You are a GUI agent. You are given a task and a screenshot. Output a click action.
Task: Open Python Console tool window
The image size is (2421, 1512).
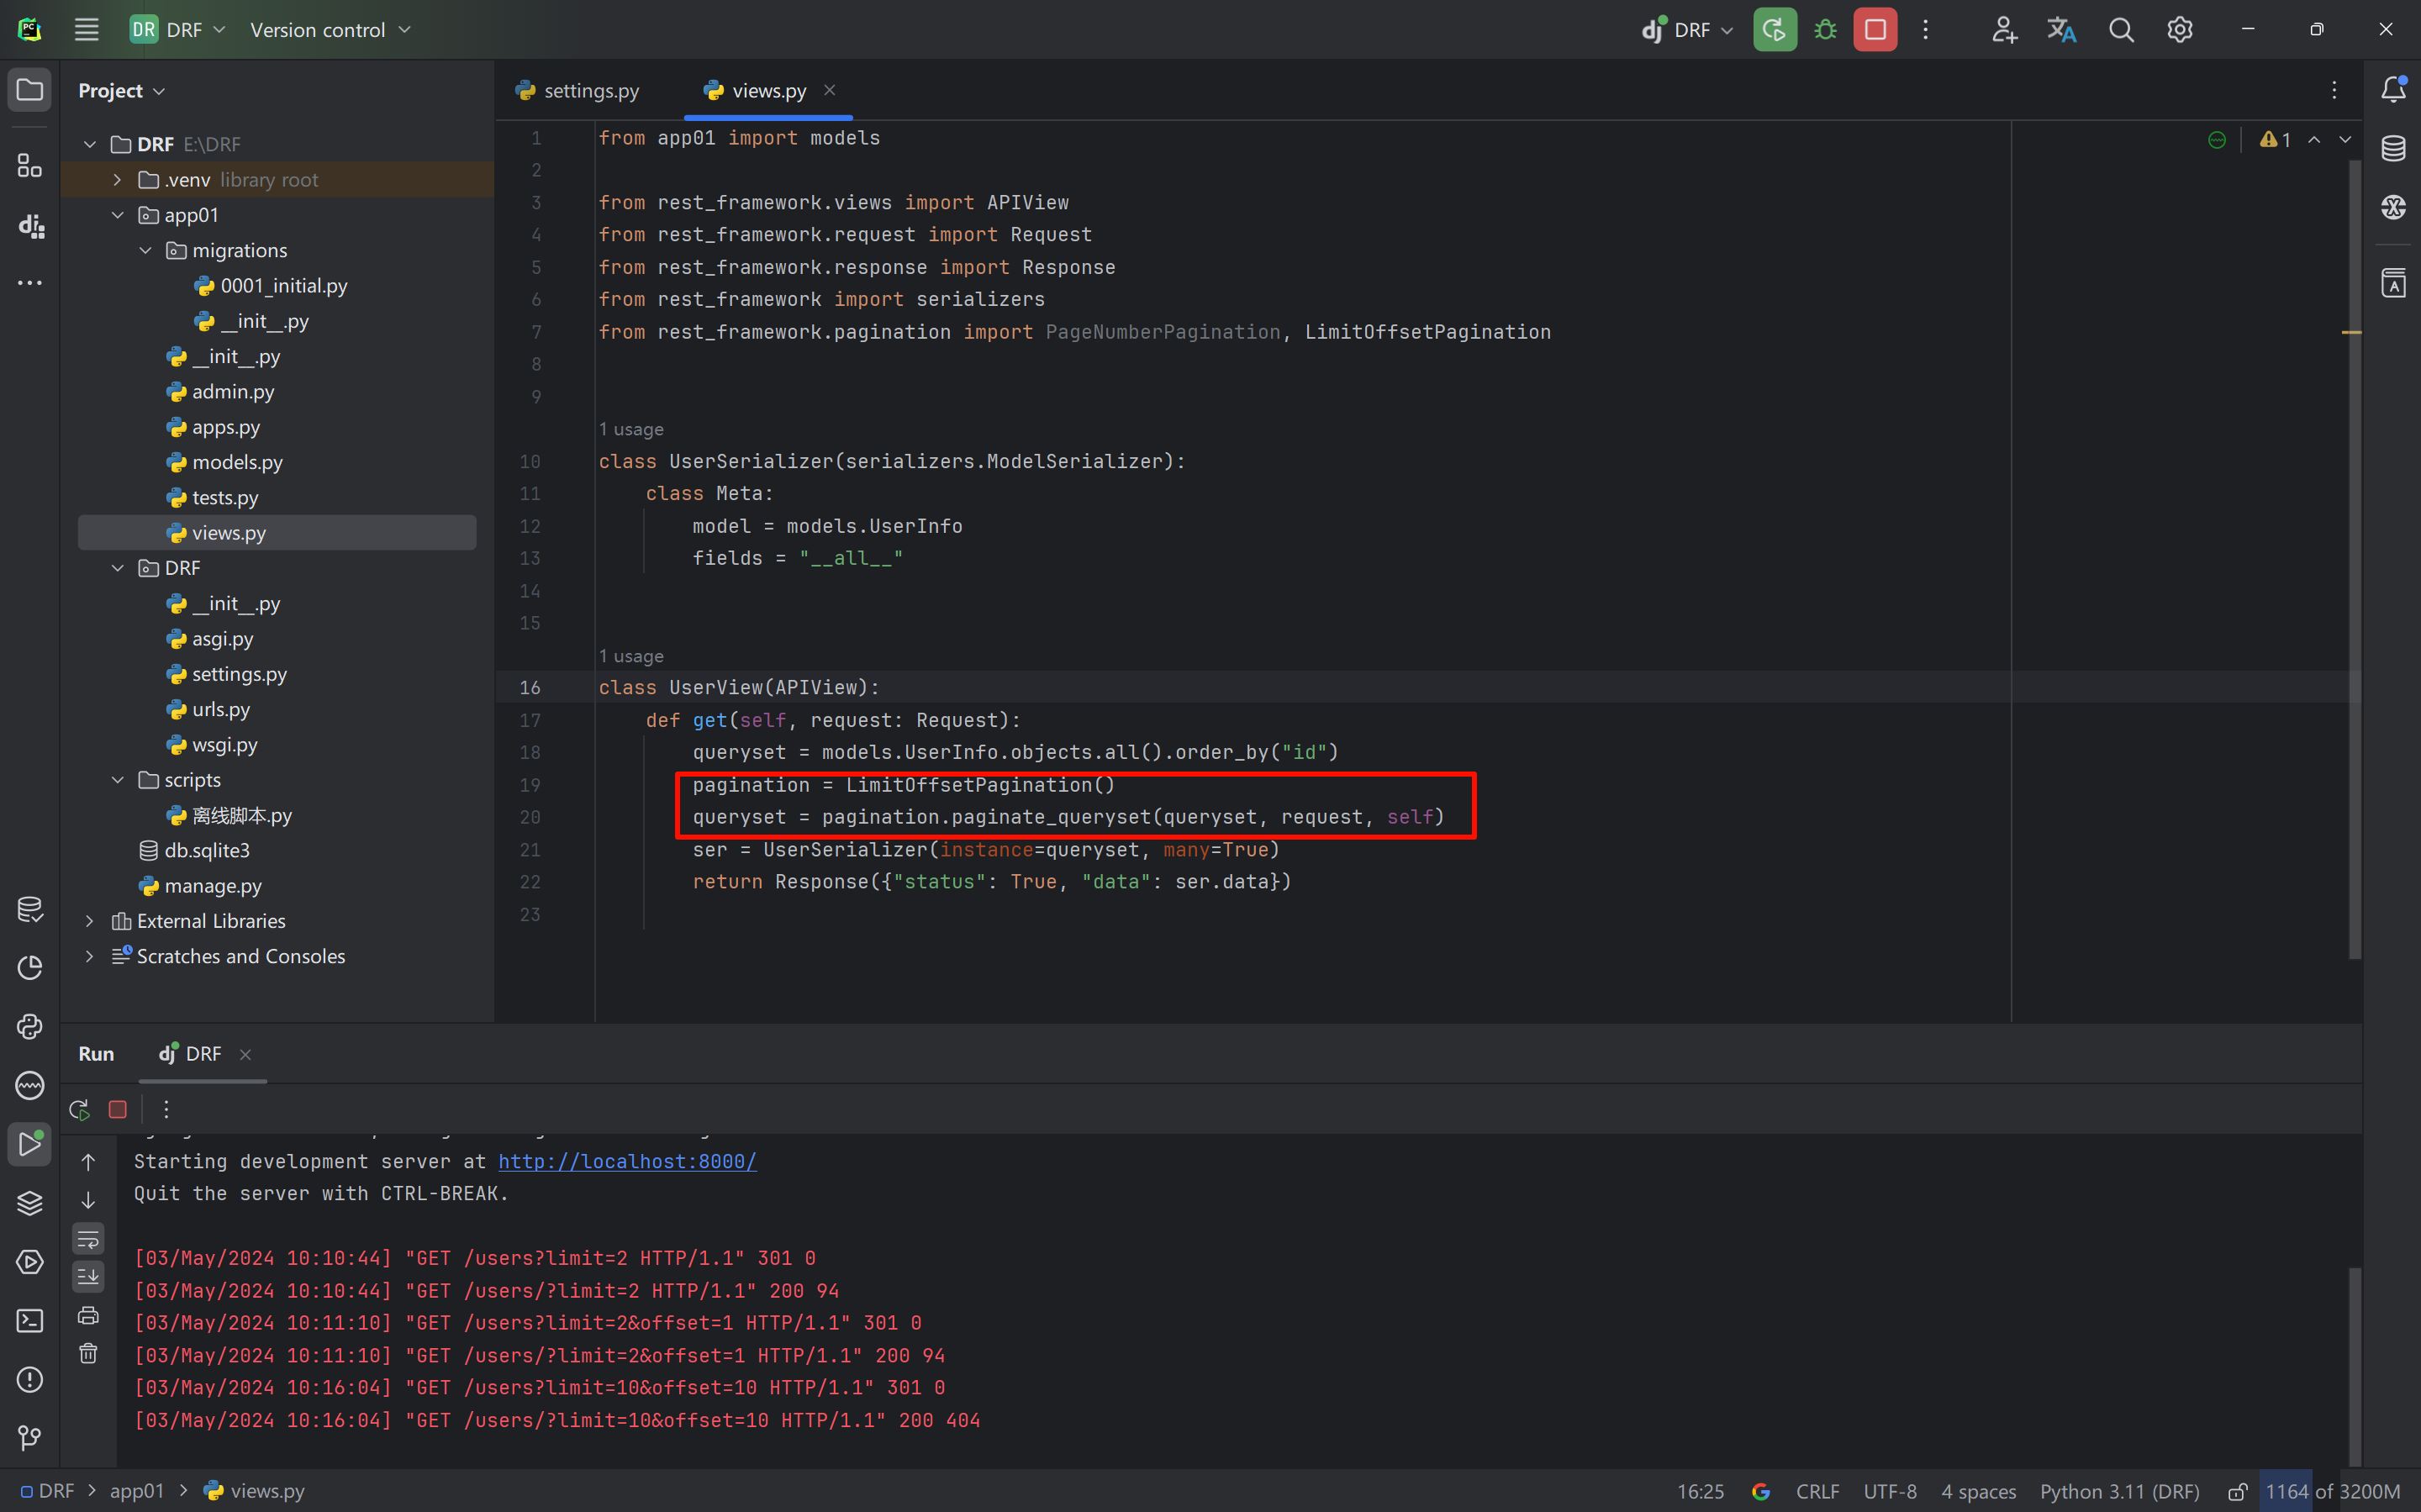(30, 1026)
